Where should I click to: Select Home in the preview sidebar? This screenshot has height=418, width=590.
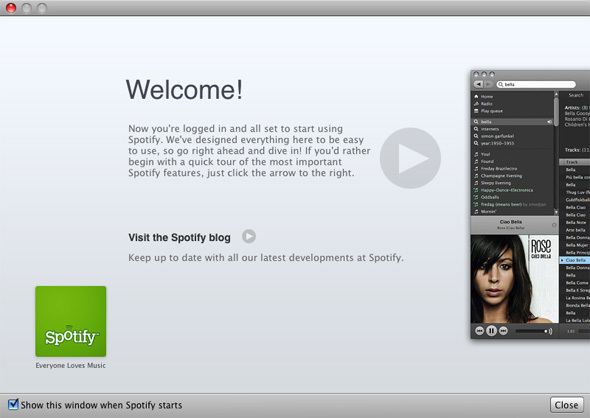coord(484,96)
